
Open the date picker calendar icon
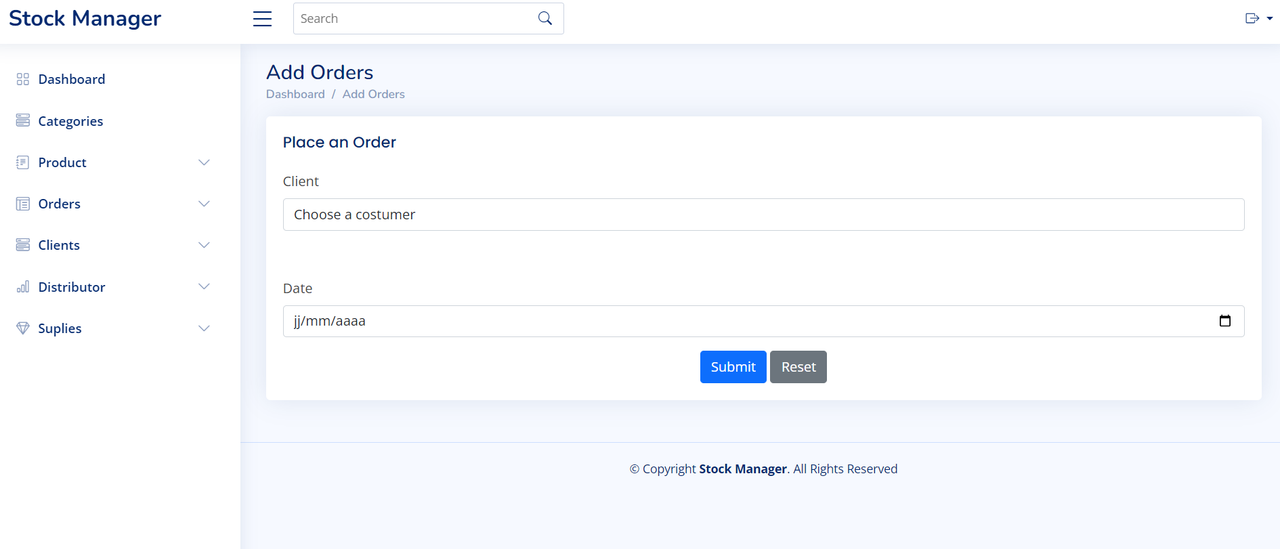(1225, 321)
